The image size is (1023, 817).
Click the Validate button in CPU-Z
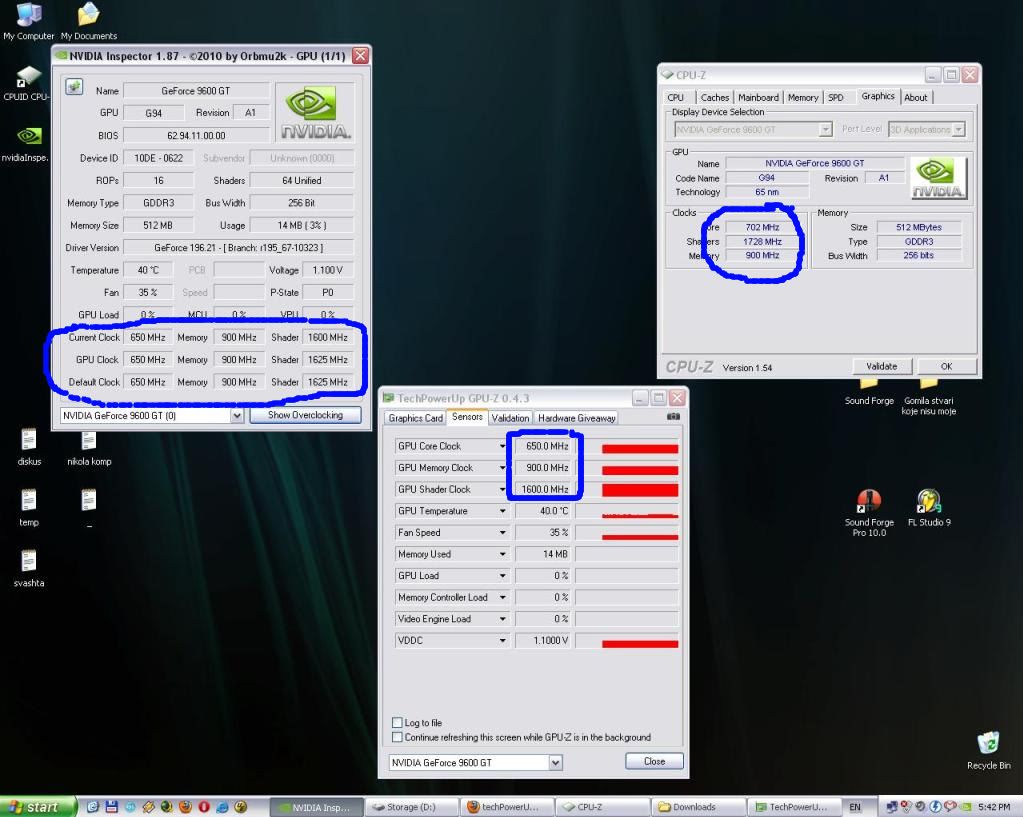point(881,366)
